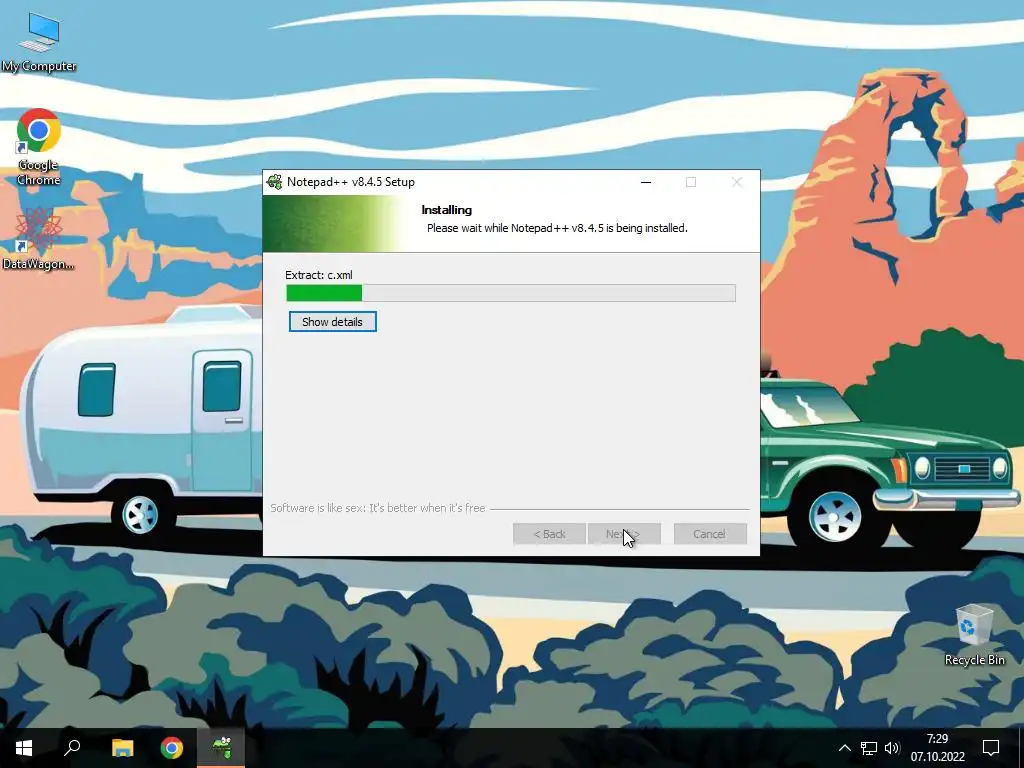Open Chrome from the taskbar
1024x768 pixels.
[x=172, y=748]
